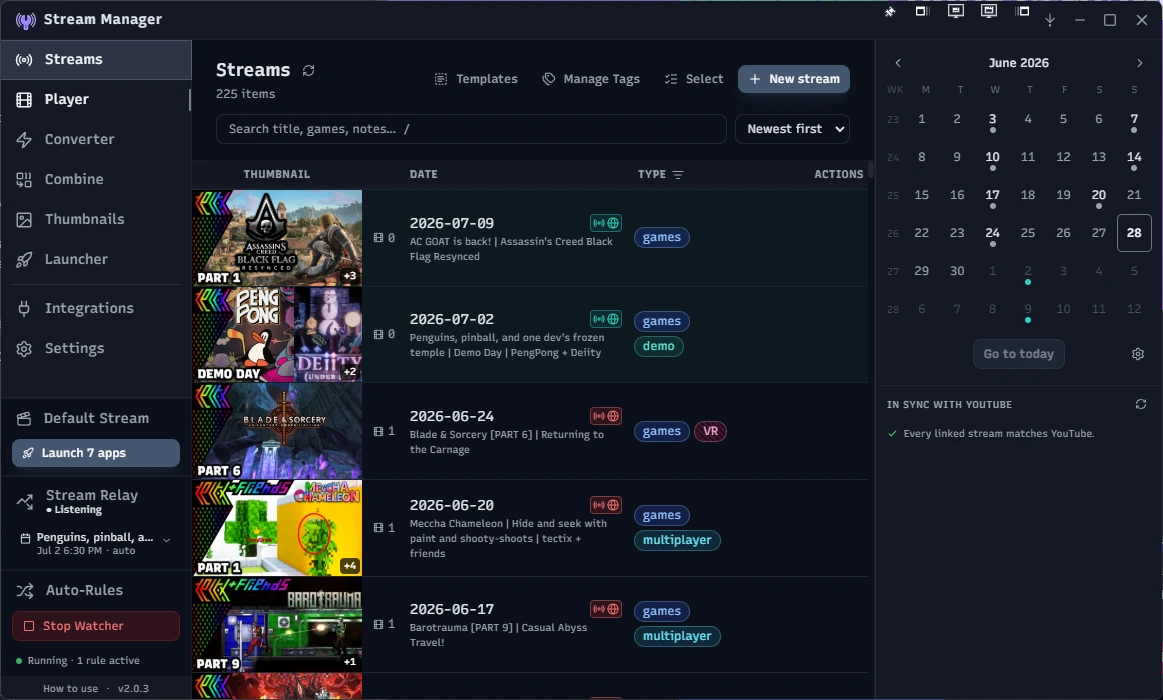1163x700 pixels.
Task: Click the red status icon for 2026-06-24
Action: pyautogui.click(x=605, y=416)
